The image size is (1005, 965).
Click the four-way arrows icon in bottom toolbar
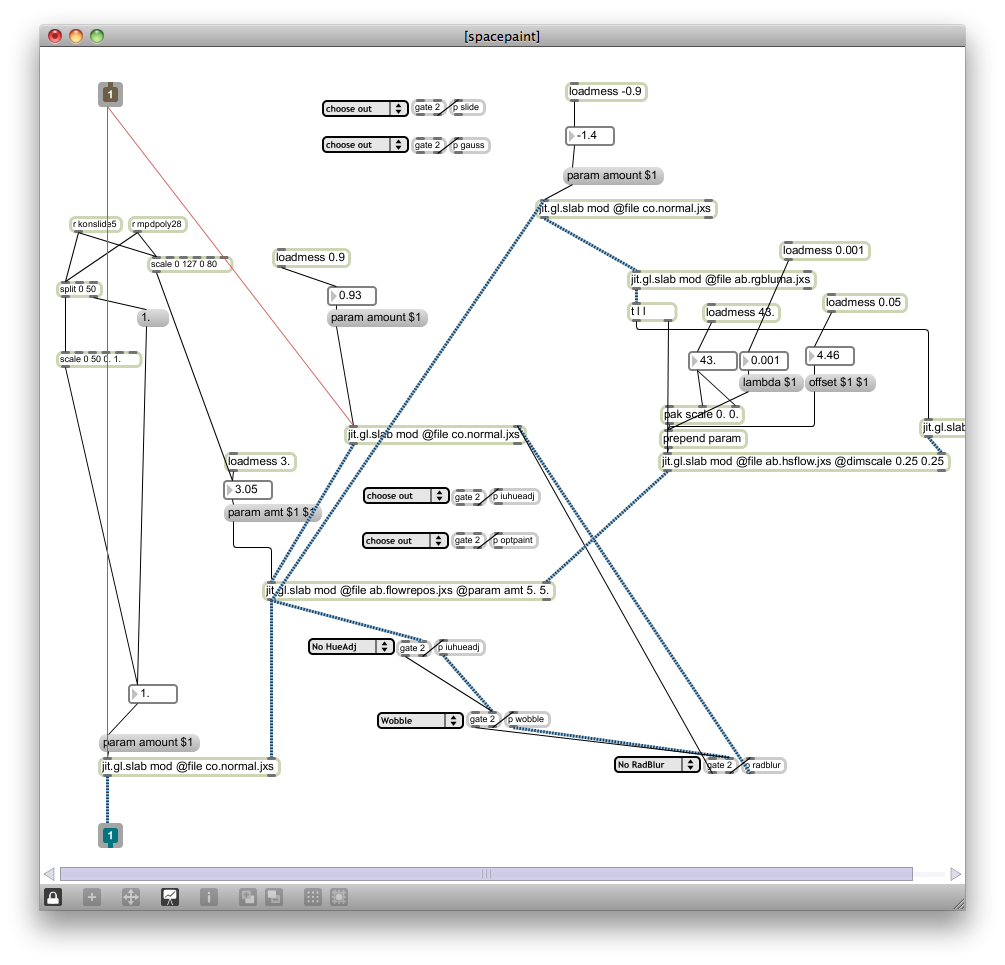tap(131, 897)
